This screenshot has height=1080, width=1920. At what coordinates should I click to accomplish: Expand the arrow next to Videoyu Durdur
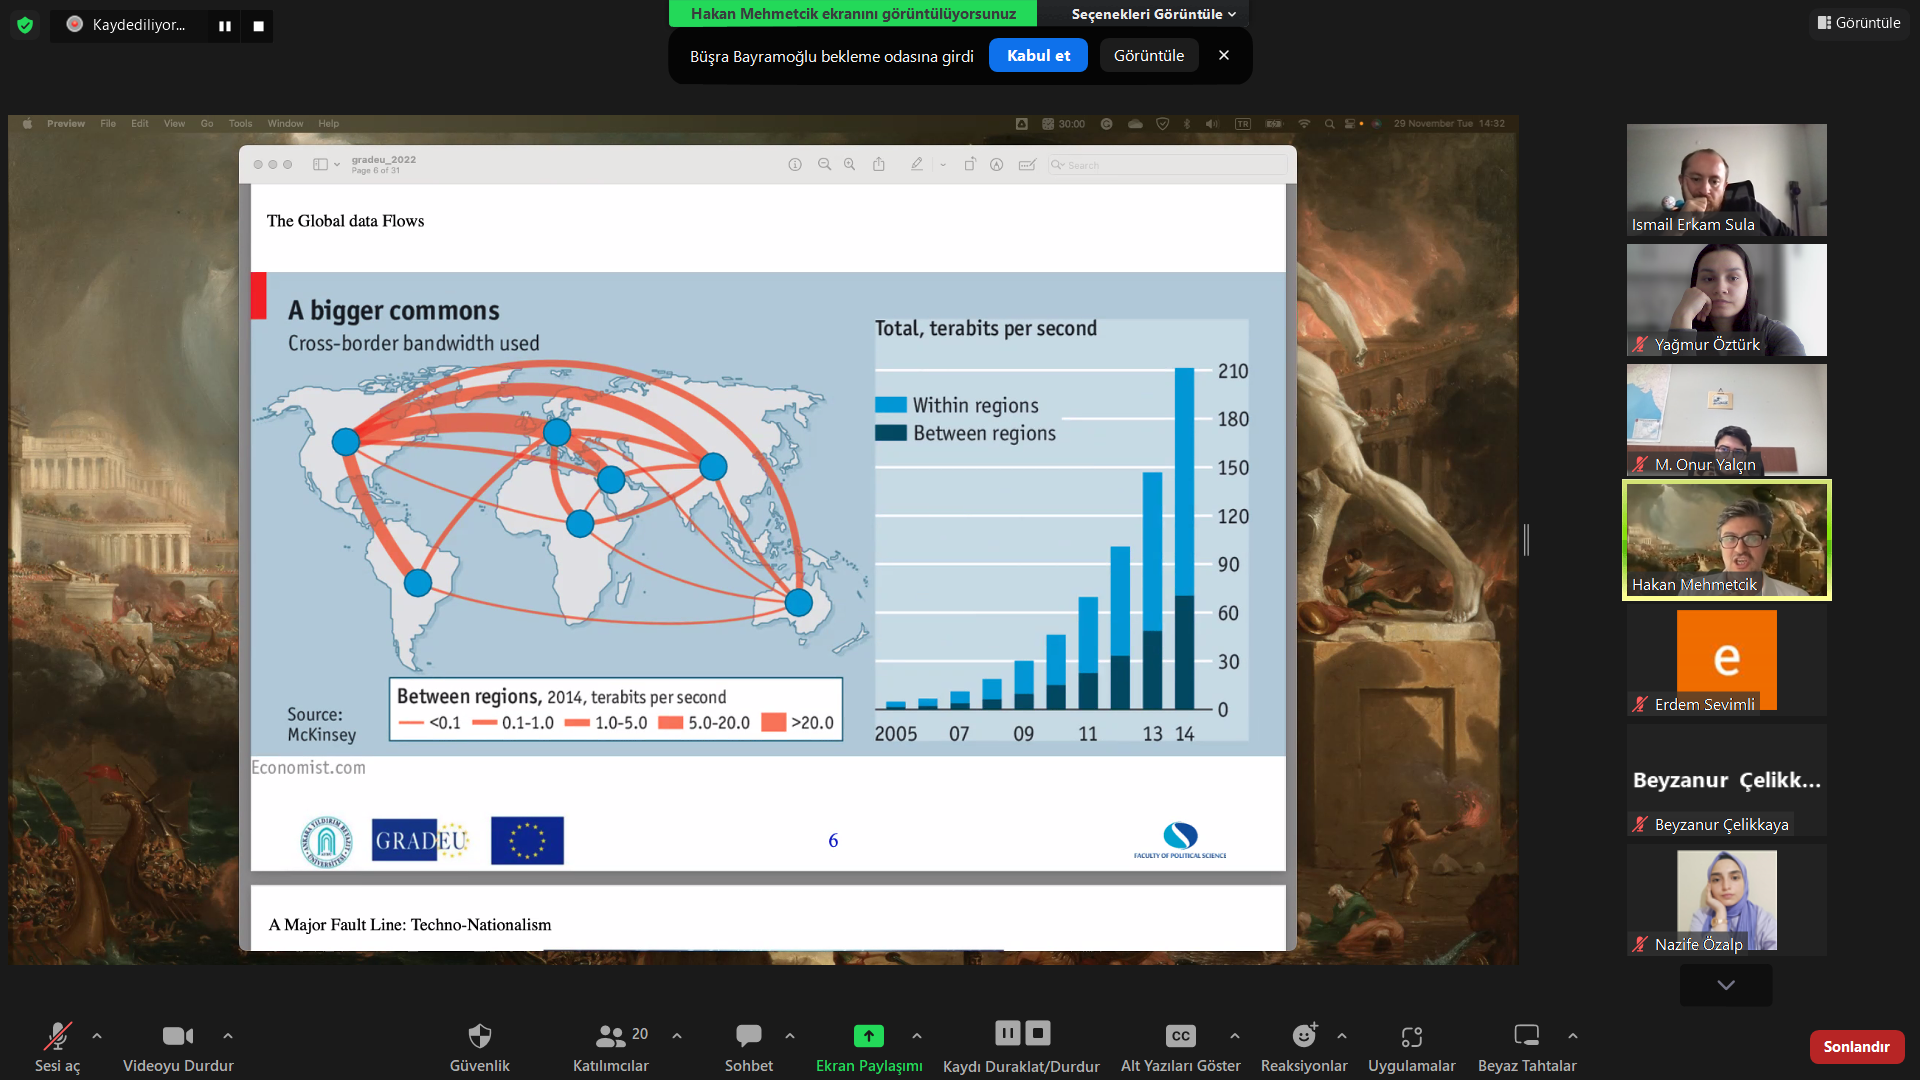point(228,1036)
